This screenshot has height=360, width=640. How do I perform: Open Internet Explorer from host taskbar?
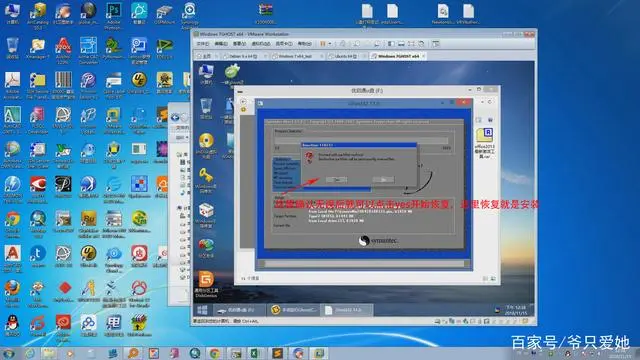(x=30, y=353)
